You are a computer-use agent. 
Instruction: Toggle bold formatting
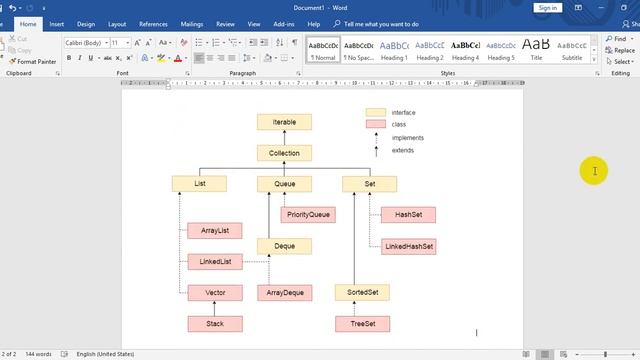69,58
